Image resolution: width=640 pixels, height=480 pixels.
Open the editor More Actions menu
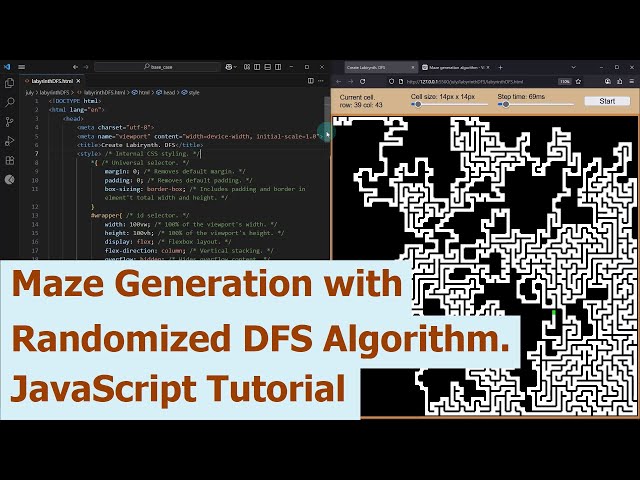click(321, 81)
